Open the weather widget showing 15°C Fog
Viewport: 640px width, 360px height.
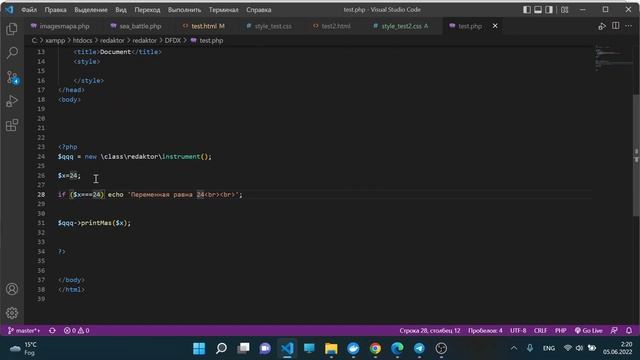coord(24,348)
